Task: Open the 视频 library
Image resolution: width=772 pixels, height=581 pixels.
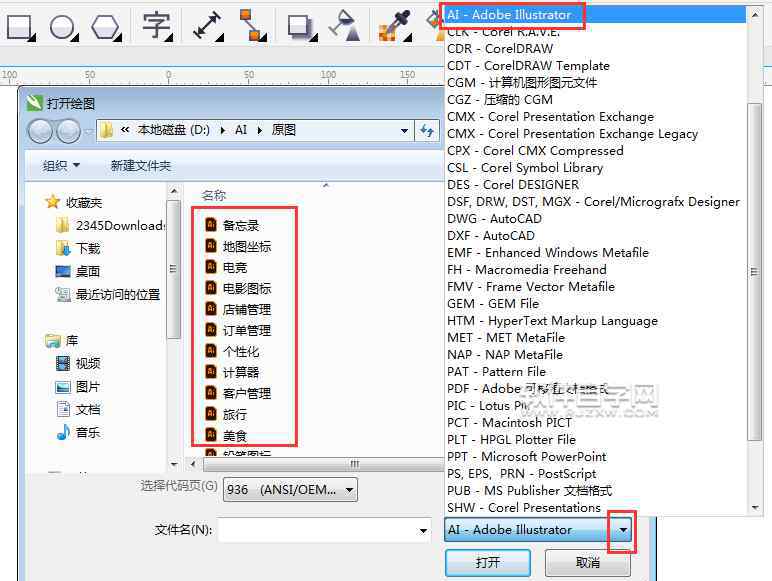Action: click(x=79, y=363)
